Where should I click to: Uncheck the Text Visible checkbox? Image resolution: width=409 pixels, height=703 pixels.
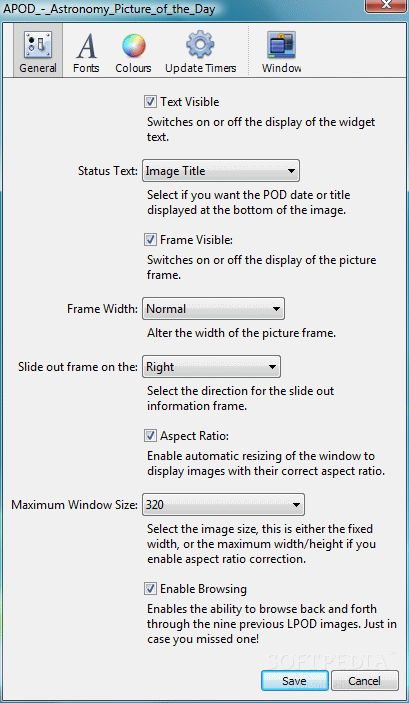point(150,102)
